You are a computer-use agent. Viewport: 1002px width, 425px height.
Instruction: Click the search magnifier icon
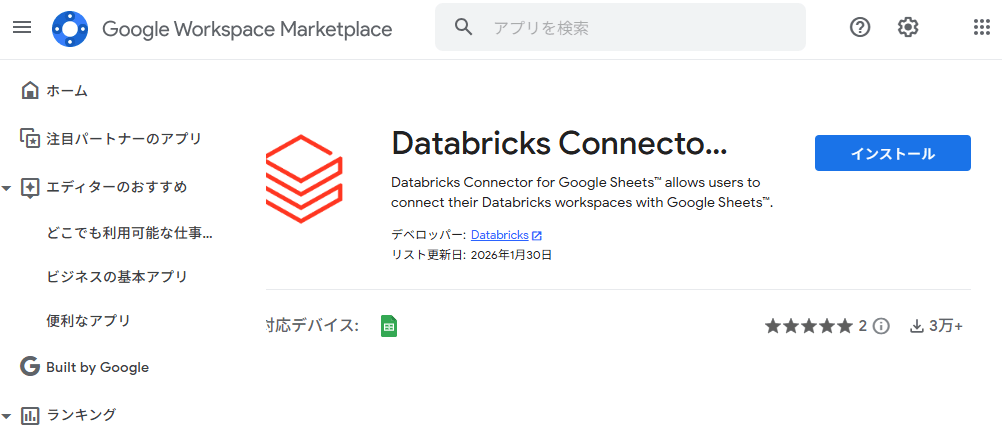click(463, 28)
